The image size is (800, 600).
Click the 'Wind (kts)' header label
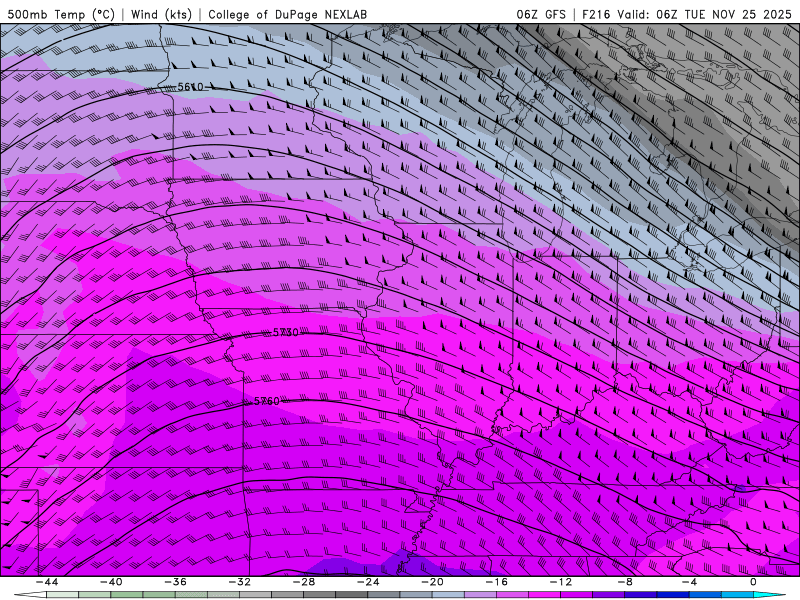(161, 14)
